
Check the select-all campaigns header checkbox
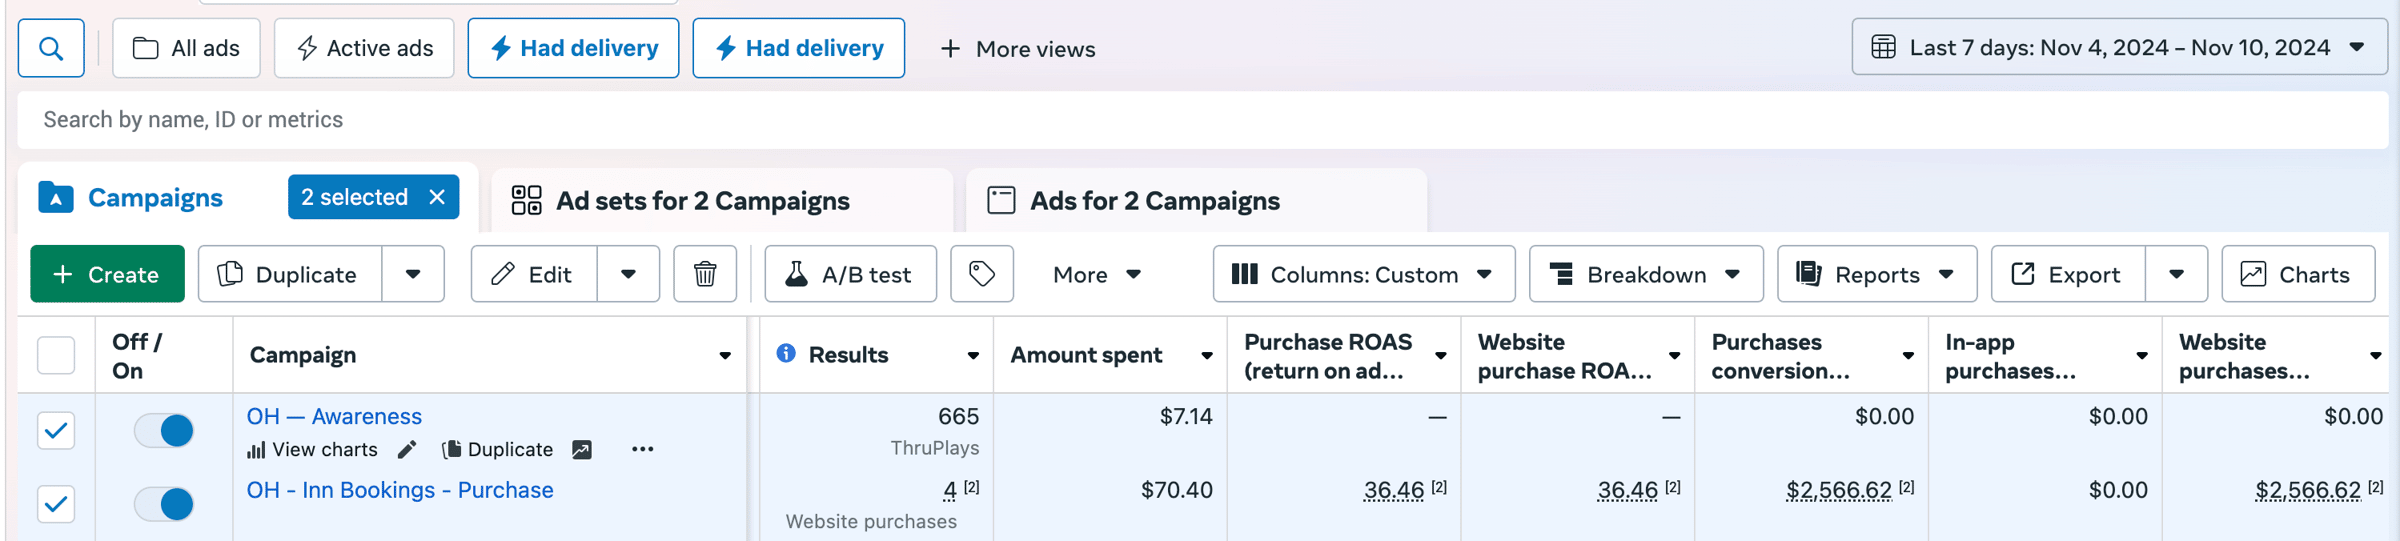[56, 355]
